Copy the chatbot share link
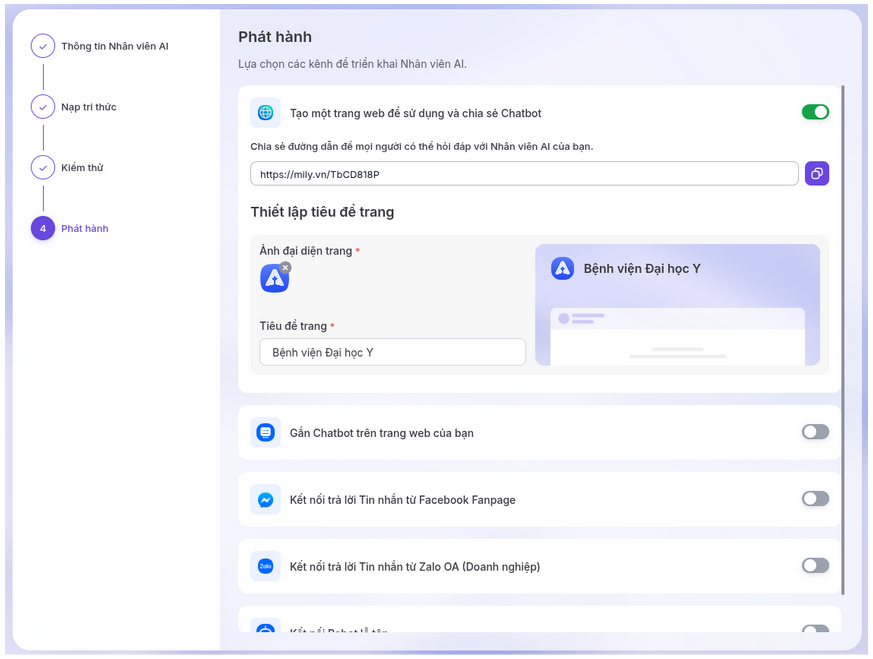 [x=817, y=174]
